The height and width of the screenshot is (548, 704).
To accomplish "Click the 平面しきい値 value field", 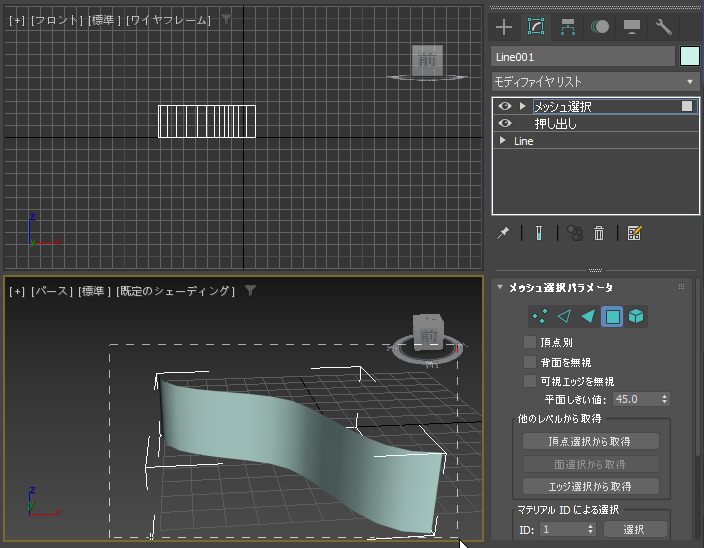I will (635, 399).
